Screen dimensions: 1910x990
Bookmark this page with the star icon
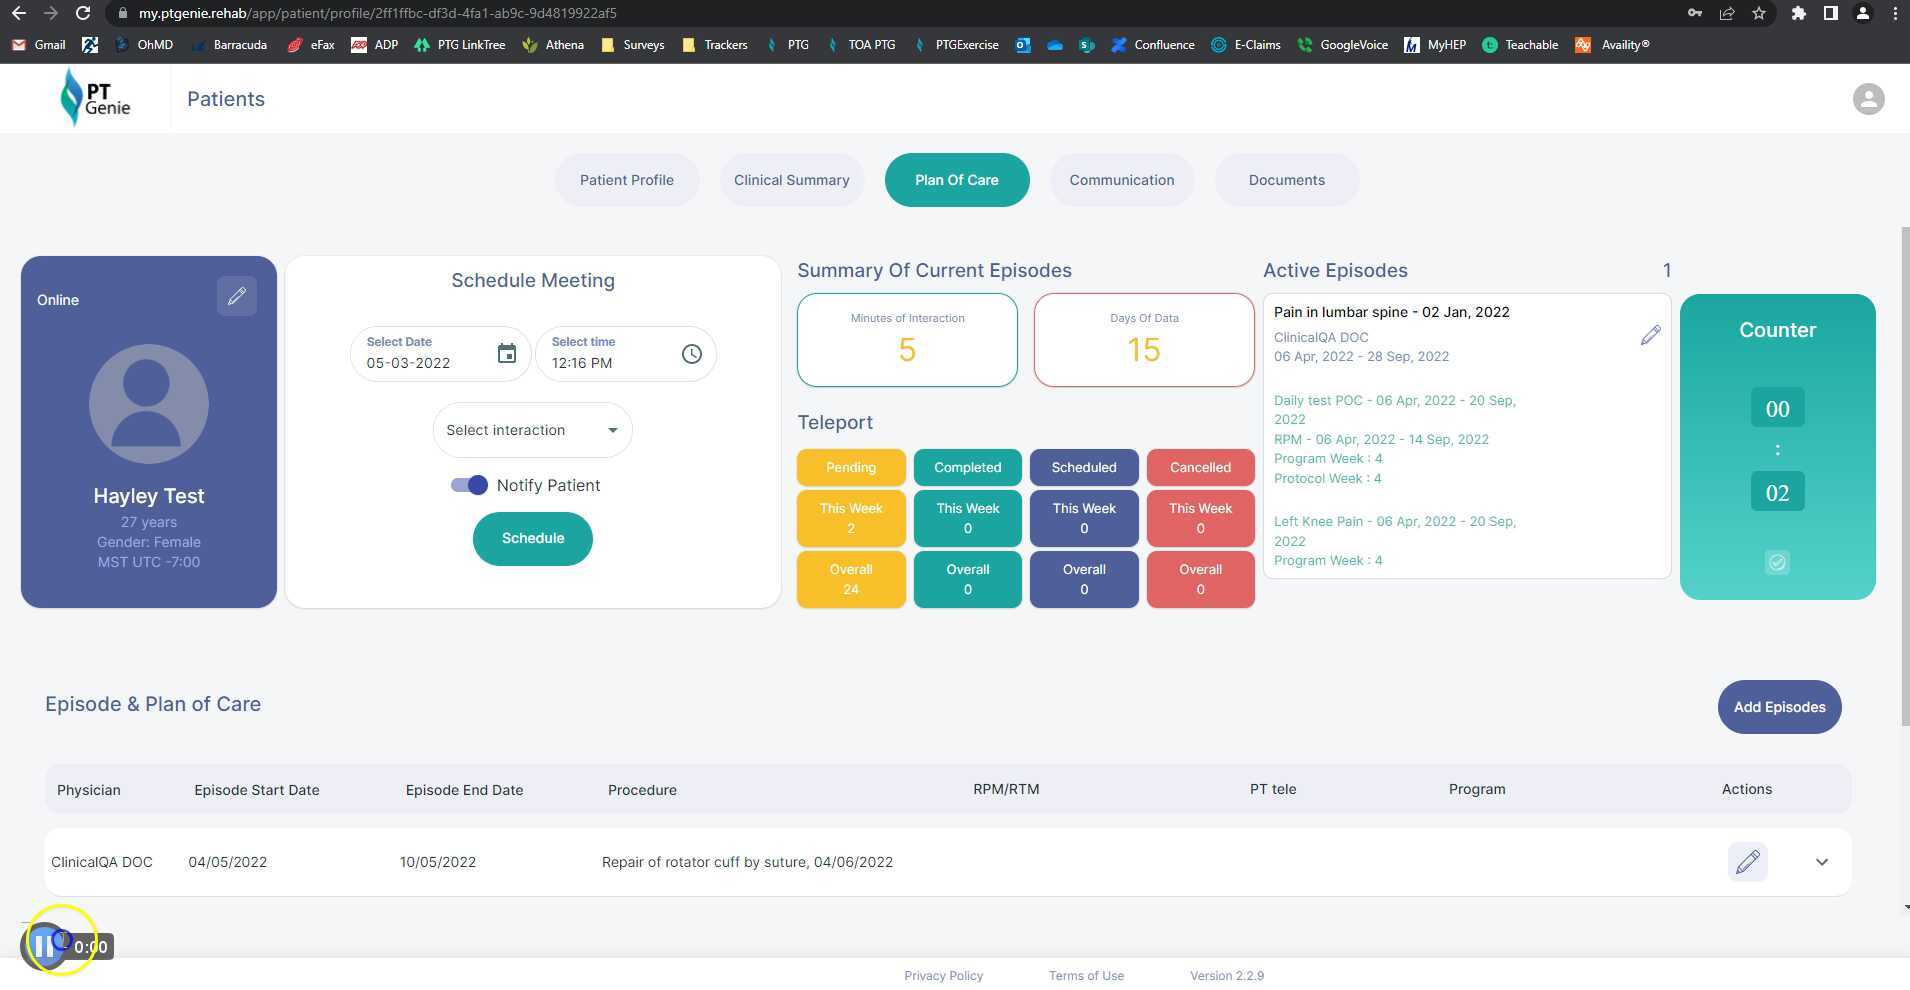tap(1760, 13)
